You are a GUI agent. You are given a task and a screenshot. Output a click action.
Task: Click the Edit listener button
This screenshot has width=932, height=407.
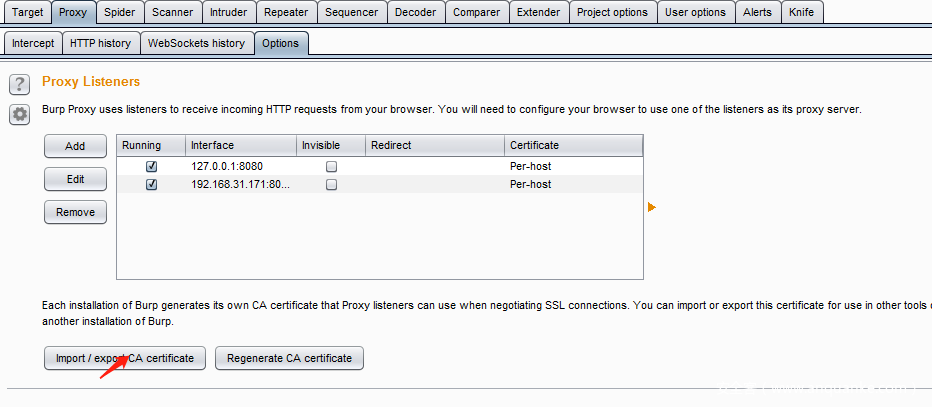click(75, 179)
